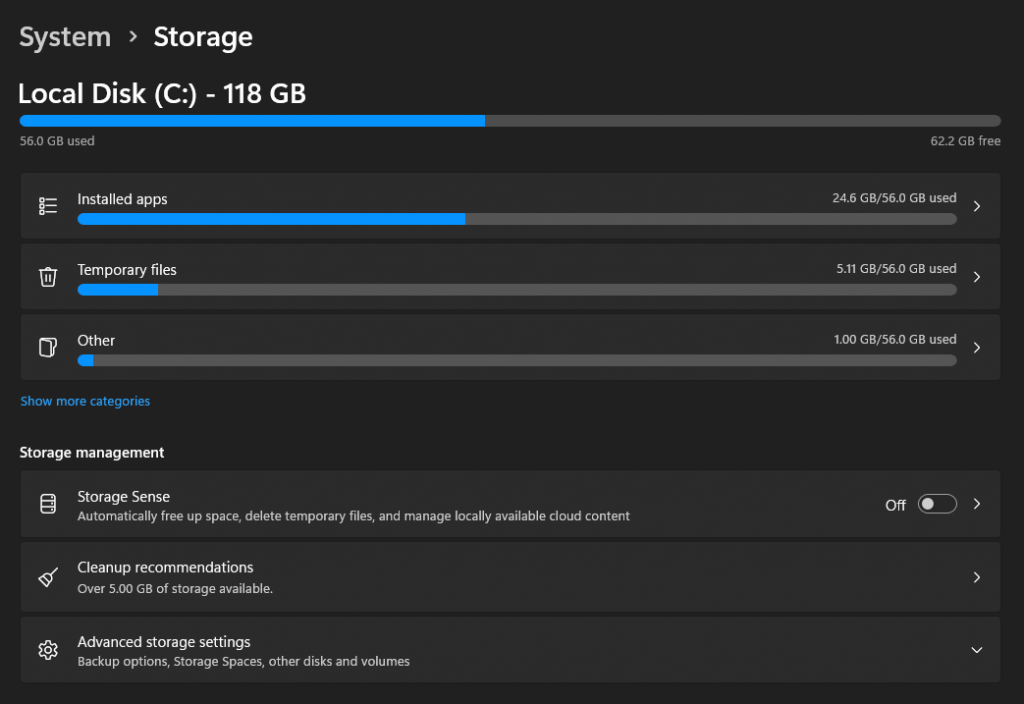Click the Cleanup recommendations broom icon
Image resolution: width=1024 pixels, height=704 pixels.
click(48, 577)
